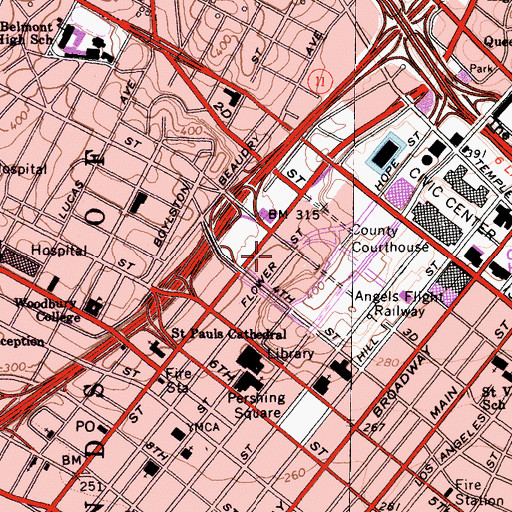Click the 2D street label
Screen dimensions: 512x512
(223, 110)
